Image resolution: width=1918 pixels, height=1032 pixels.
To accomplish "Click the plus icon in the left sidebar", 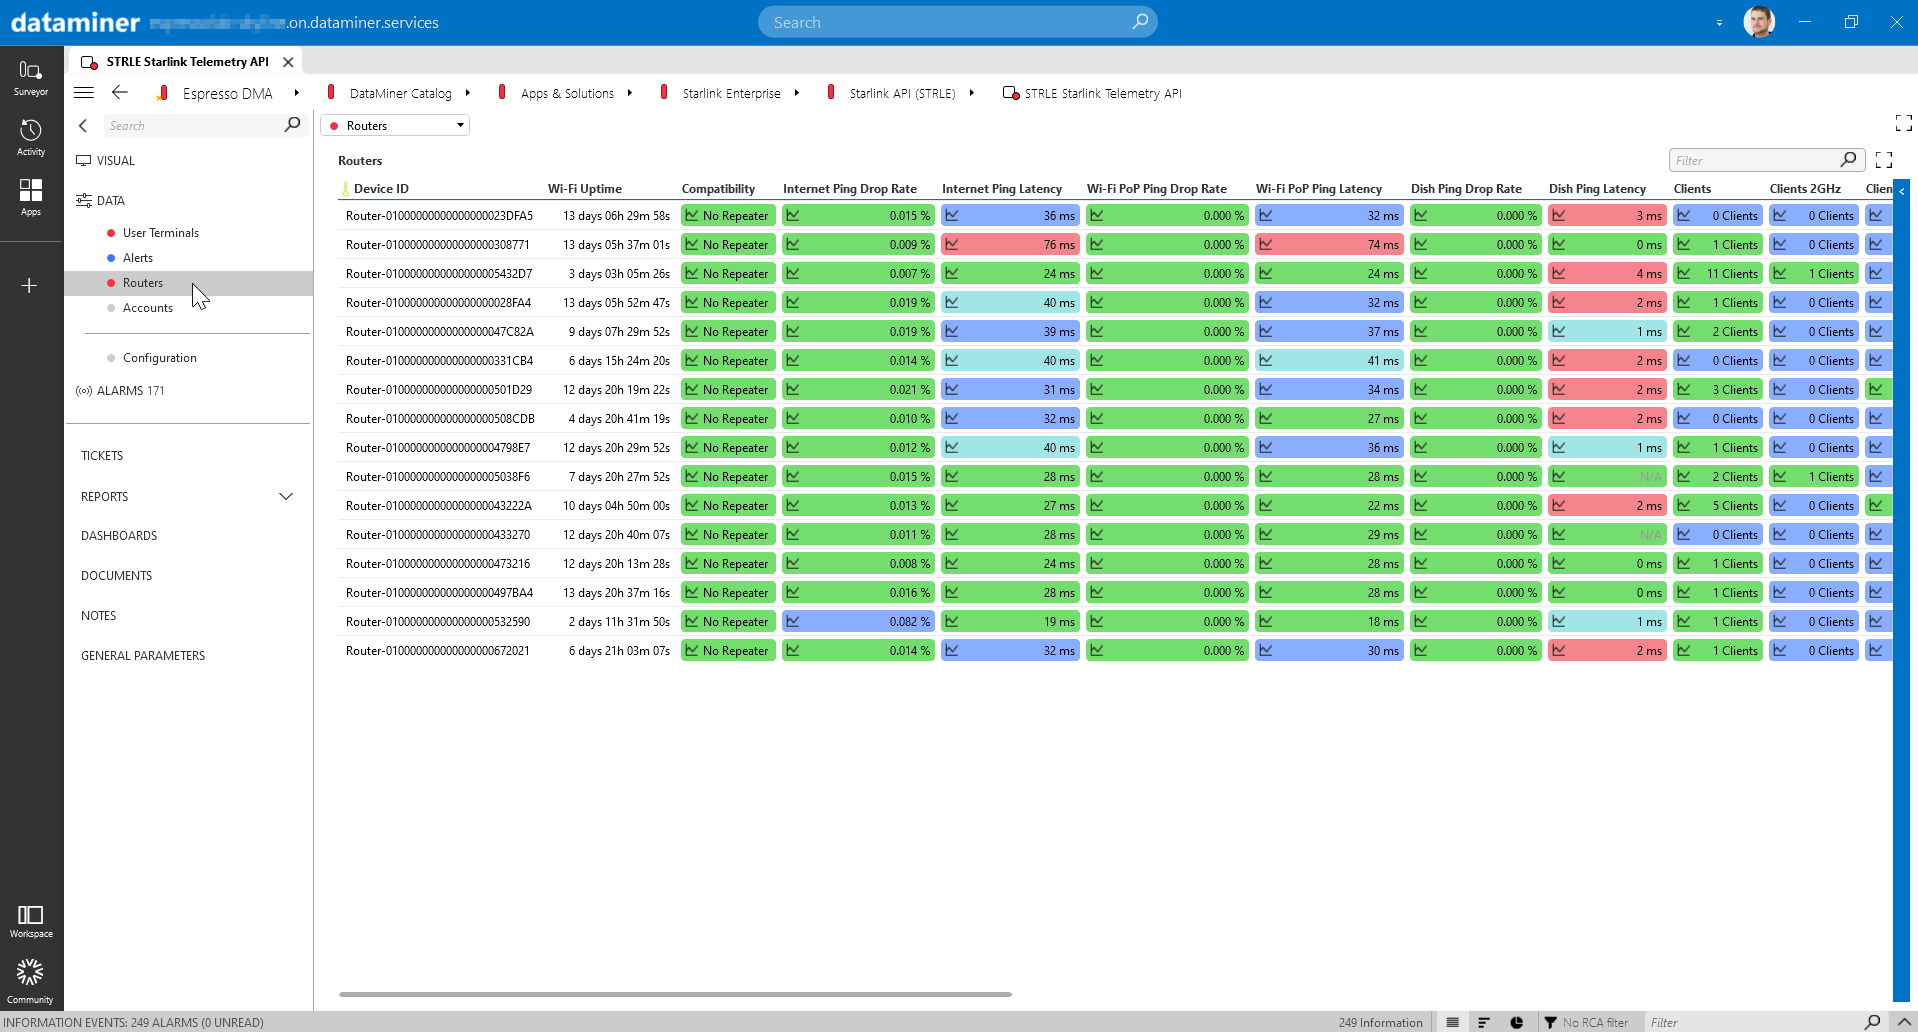I will pyautogui.click(x=30, y=286).
